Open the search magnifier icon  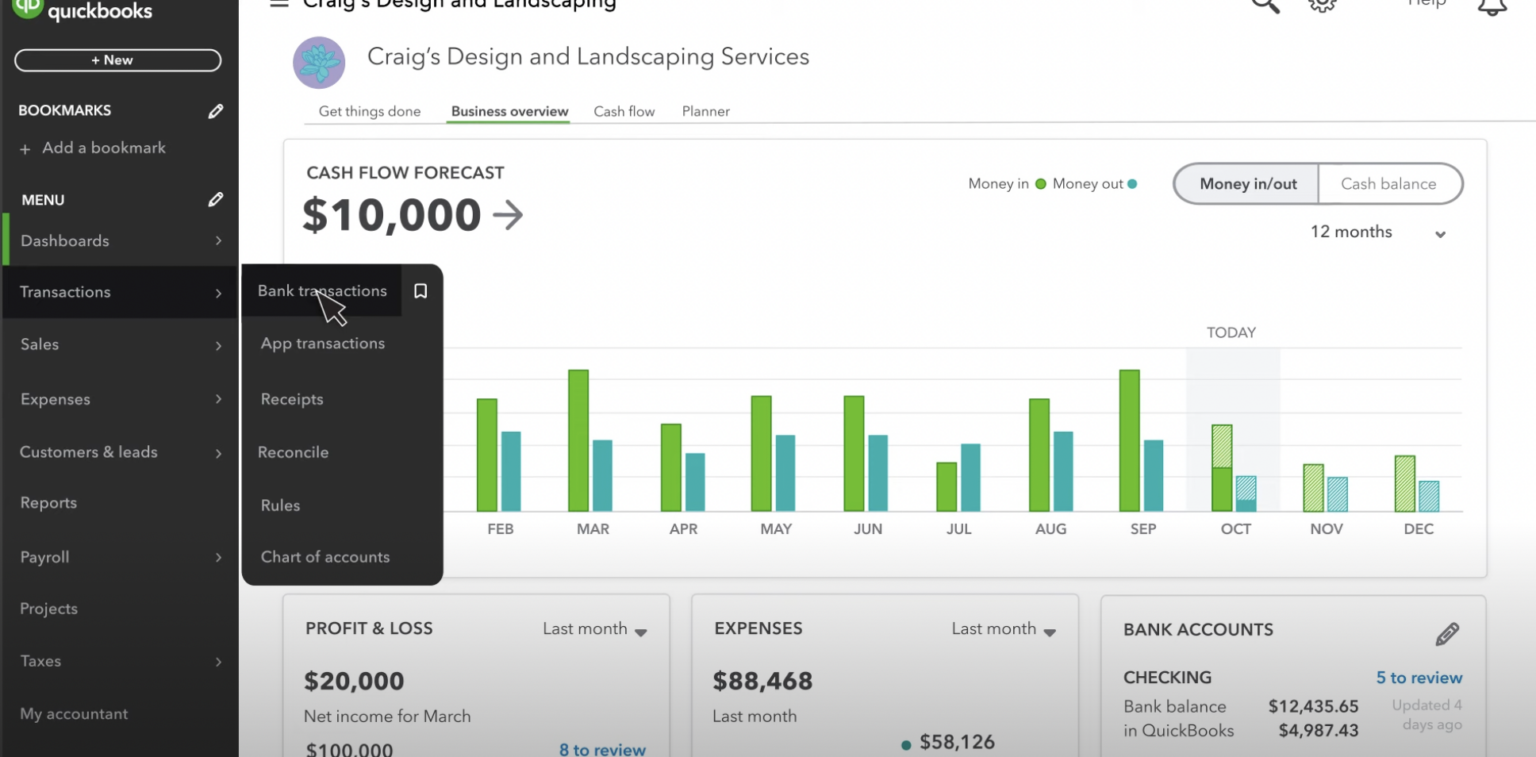(1263, 5)
